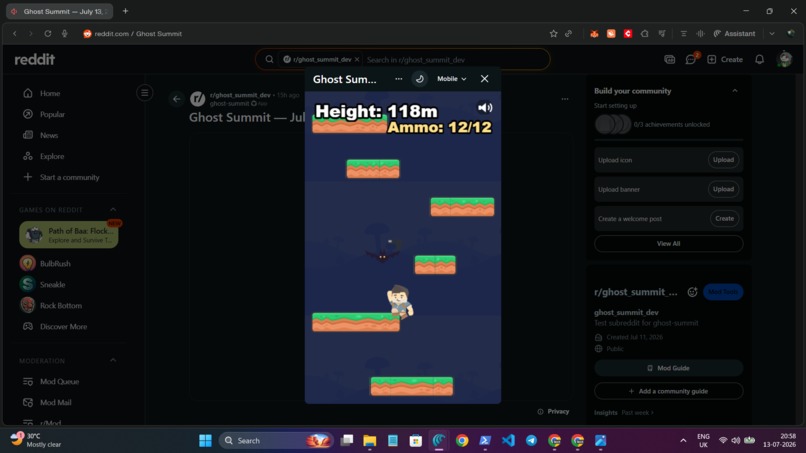Launch Visual Studio Code from the taskbar
The width and height of the screenshot is (806, 453).
click(508, 441)
